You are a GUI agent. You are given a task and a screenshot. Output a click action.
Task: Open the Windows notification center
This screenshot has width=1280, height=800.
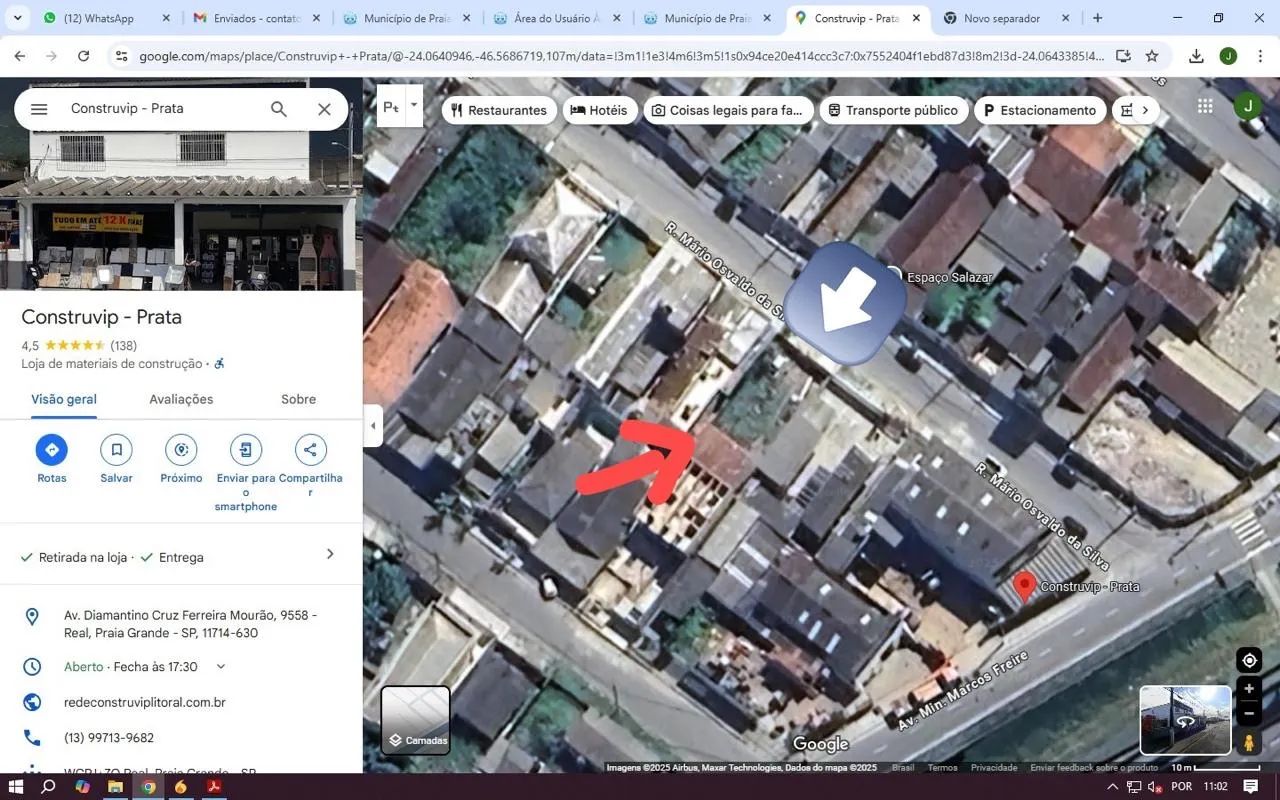1250,787
